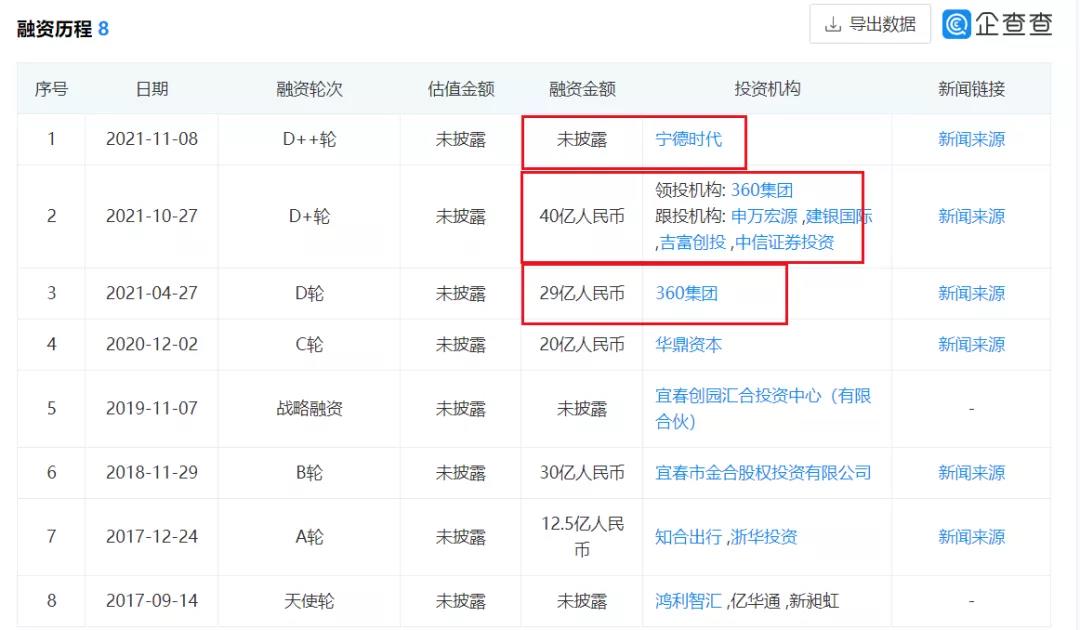Open 新闻来源 for 2020-12-02 row
This screenshot has width=1080, height=630.
click(971, 344)
